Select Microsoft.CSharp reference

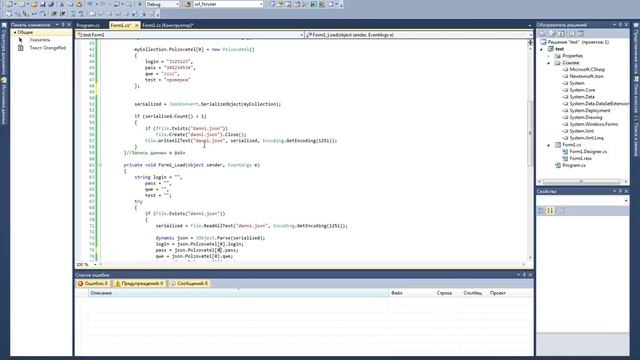click(x=587, y=69)
